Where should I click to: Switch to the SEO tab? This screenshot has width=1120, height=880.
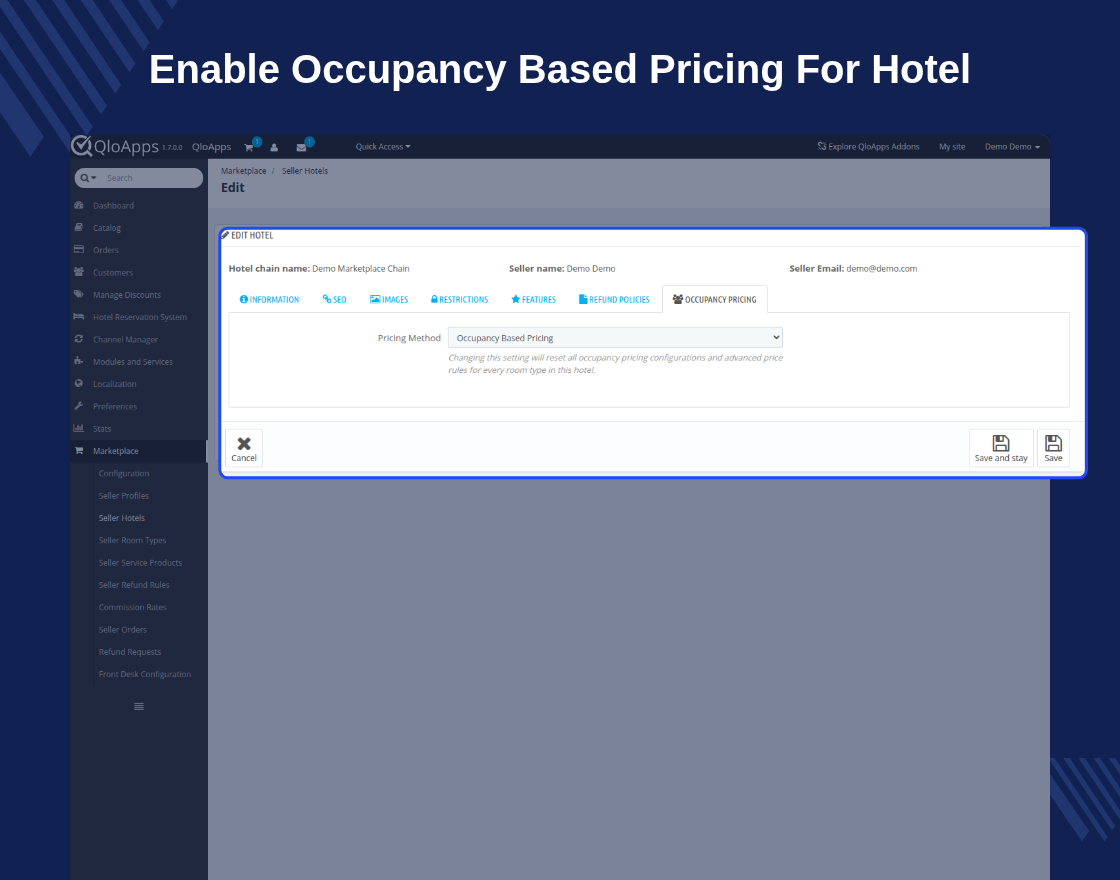[334, 299]
